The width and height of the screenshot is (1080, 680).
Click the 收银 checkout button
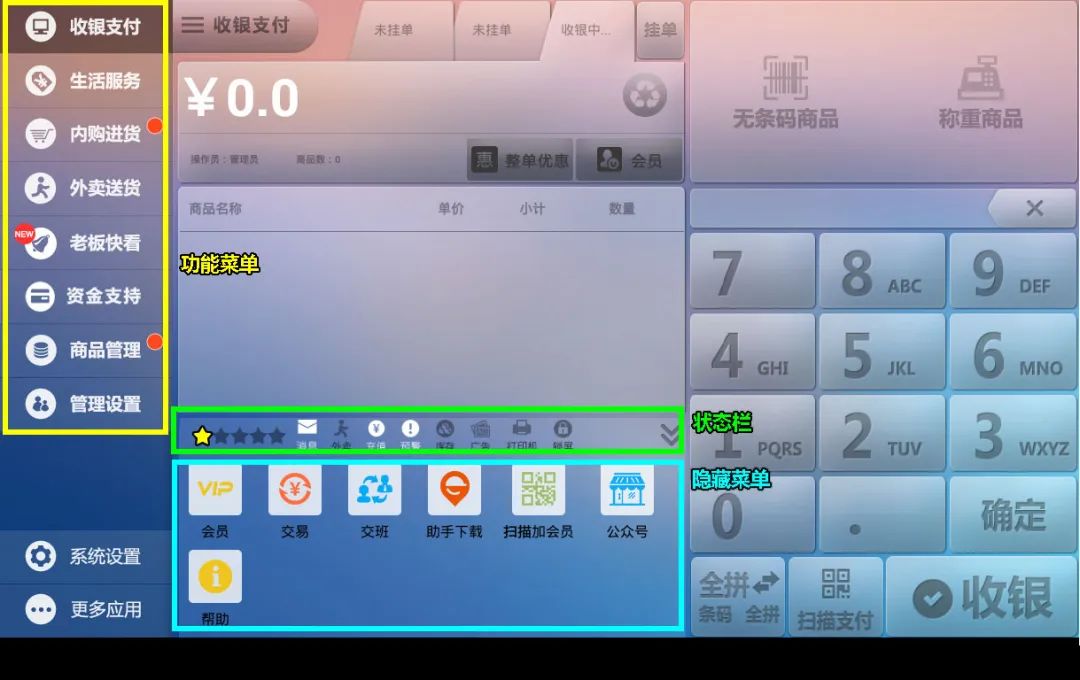coord(982,597)
